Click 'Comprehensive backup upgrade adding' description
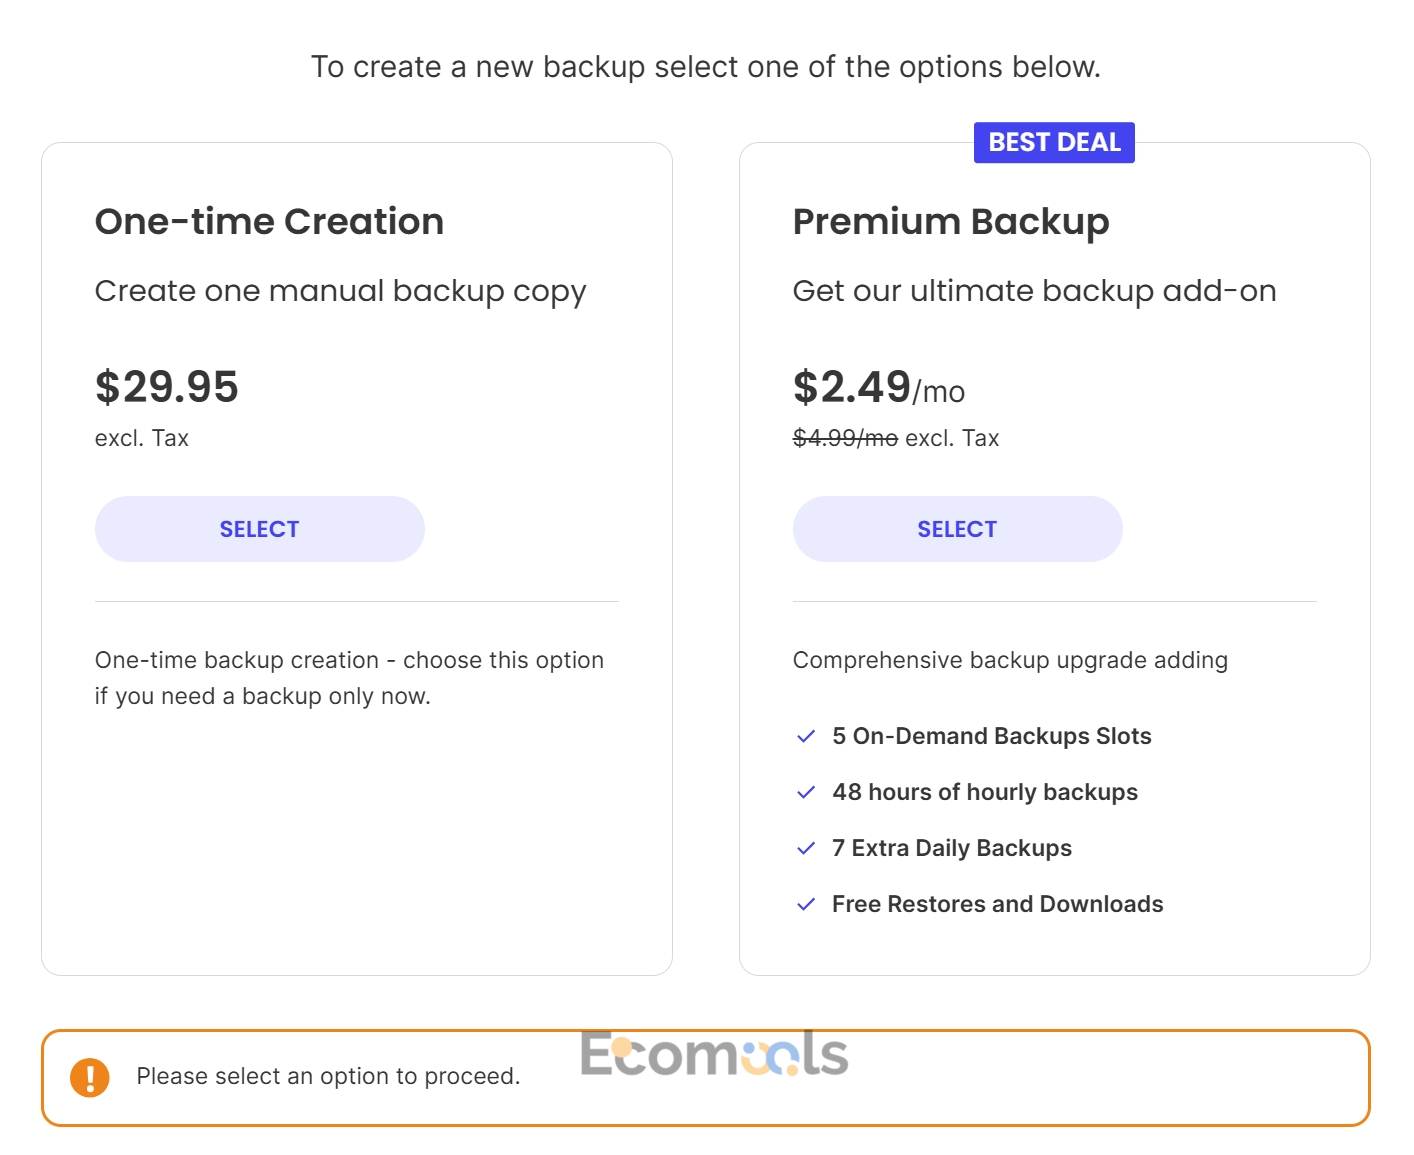The height and width of the screenshot is (1155, 1414). click(1010, 661)
